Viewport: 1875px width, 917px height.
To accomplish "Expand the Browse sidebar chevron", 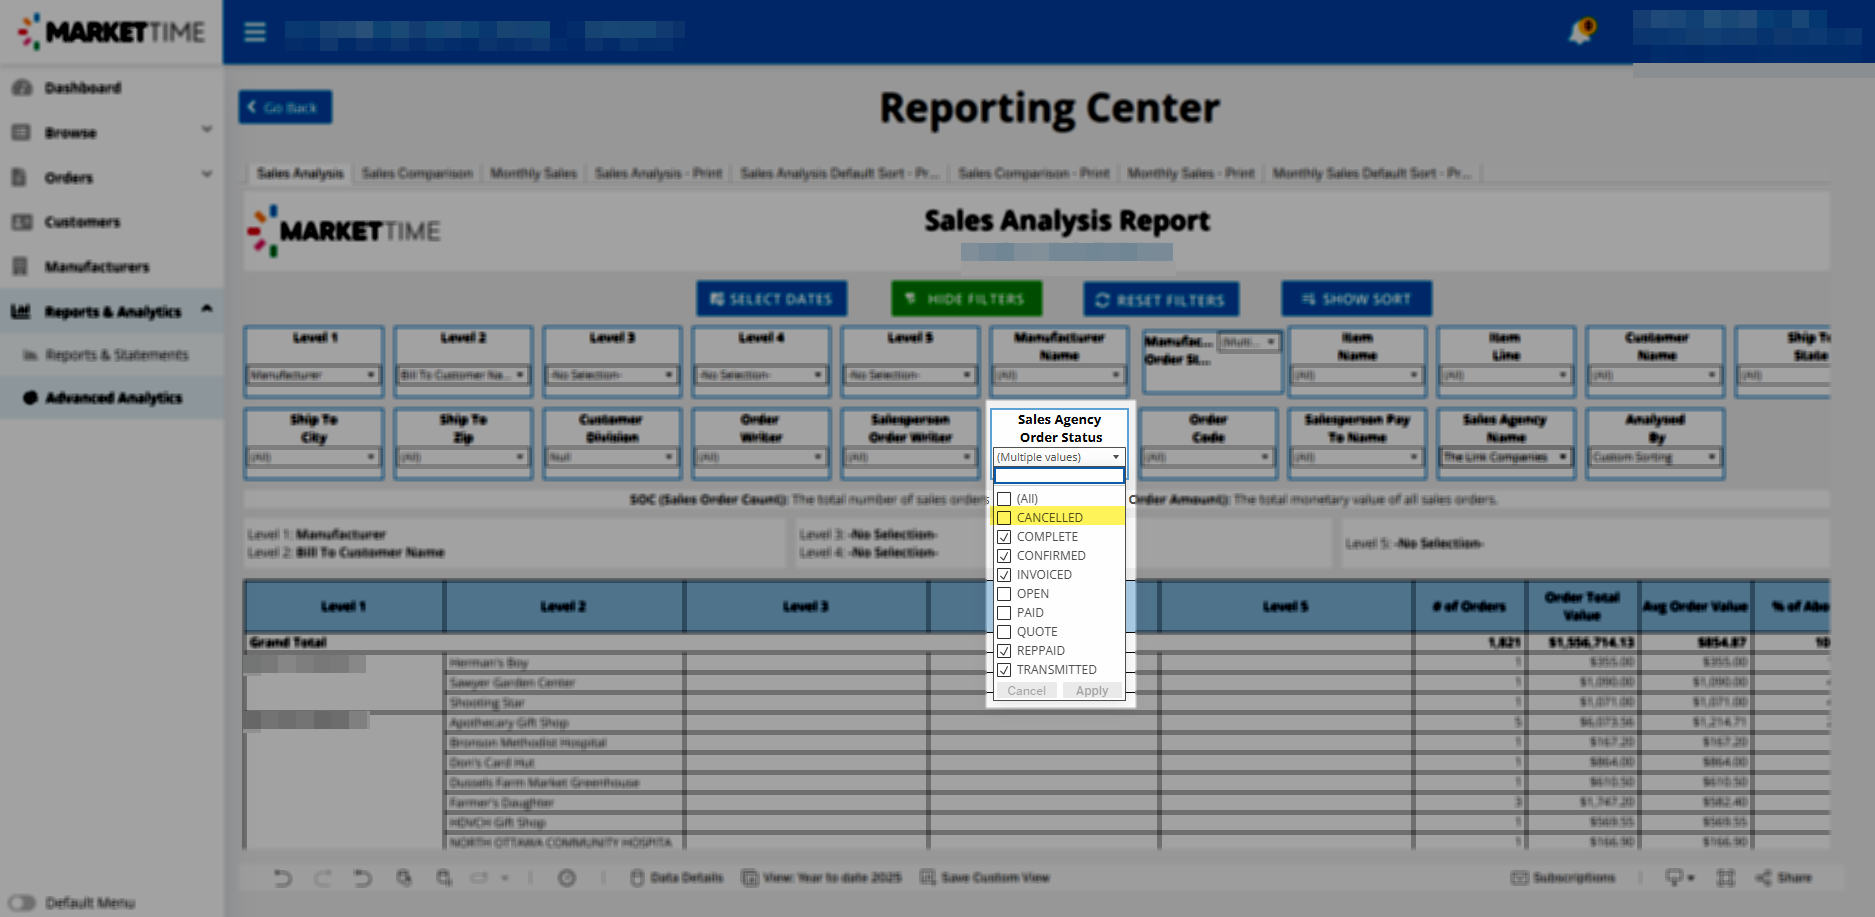I will click(x=207, y=129).
